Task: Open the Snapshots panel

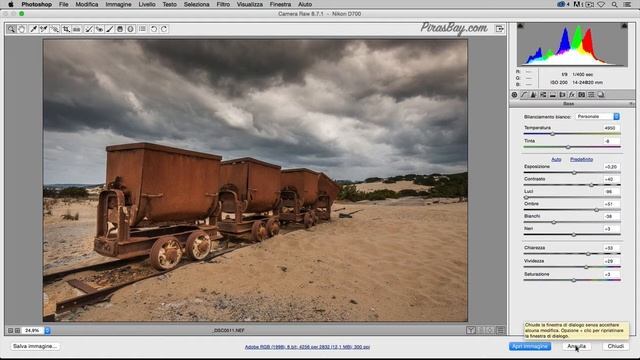Action: pyautogui.click(x=601, y=95)
